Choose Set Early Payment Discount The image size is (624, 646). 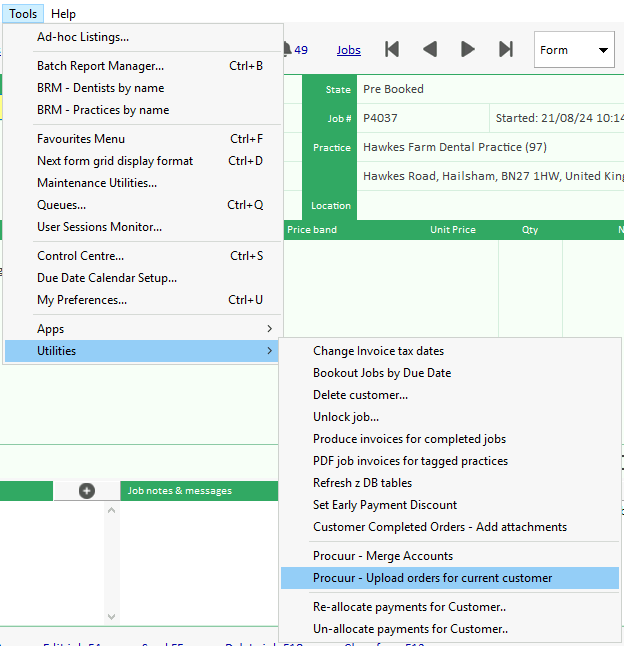pyautogui.click(x=385, y=505)
